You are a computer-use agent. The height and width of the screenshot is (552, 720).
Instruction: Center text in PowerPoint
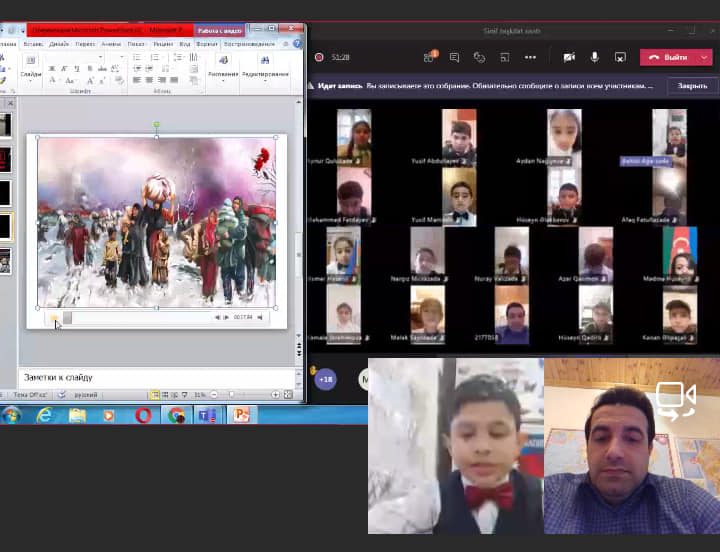click(x=149, y=80)
